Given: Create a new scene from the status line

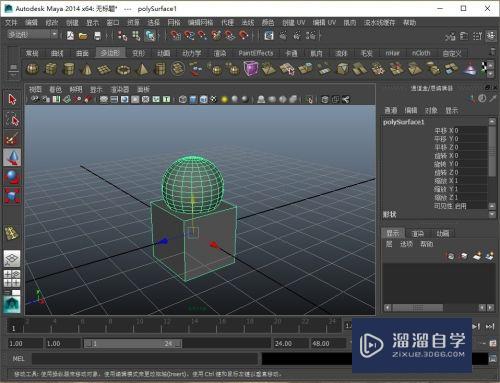Looking at the screenshot, I should pyautogui.click(x=70, y=35).
